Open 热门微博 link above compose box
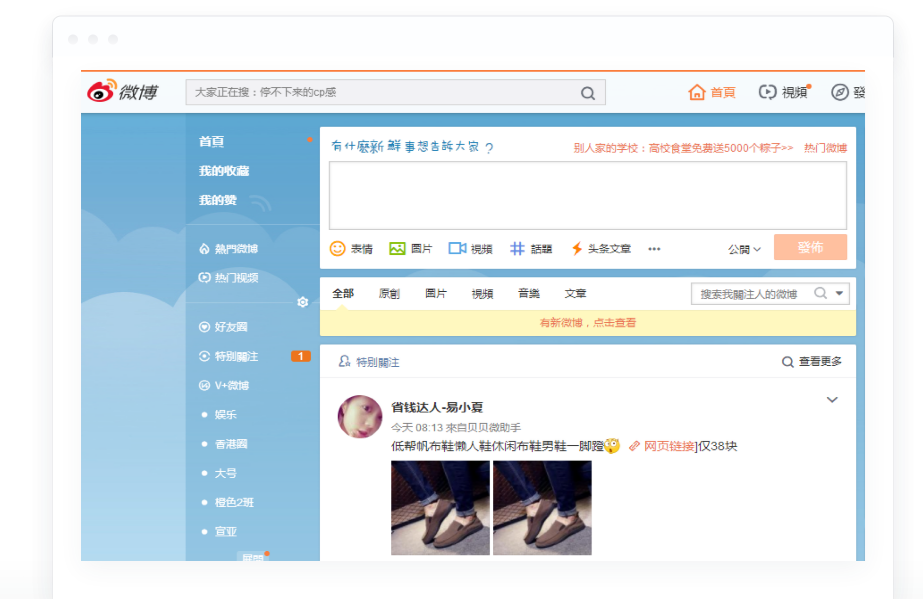 [x=825, y=148]
